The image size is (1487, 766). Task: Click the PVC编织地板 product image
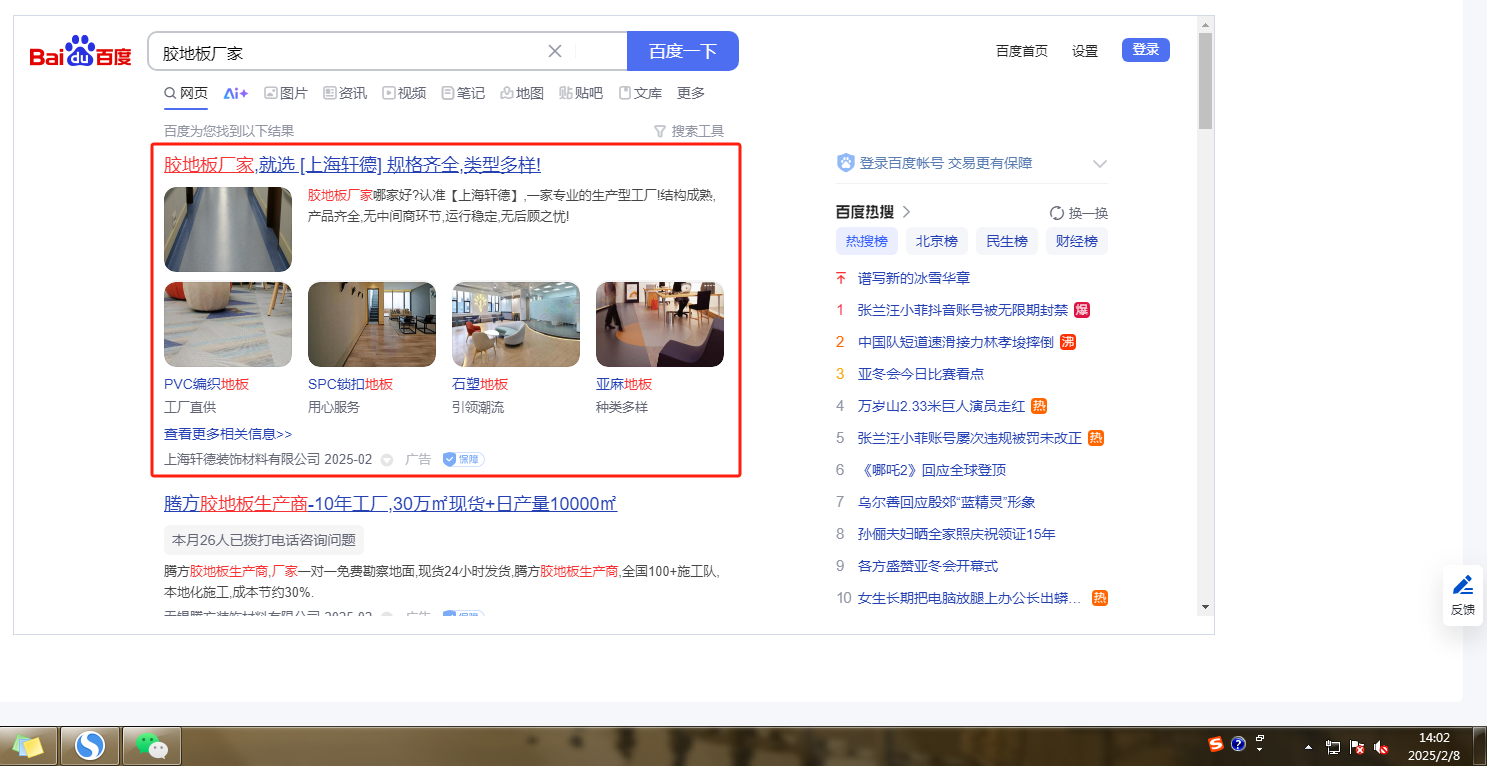pos(228,324)
